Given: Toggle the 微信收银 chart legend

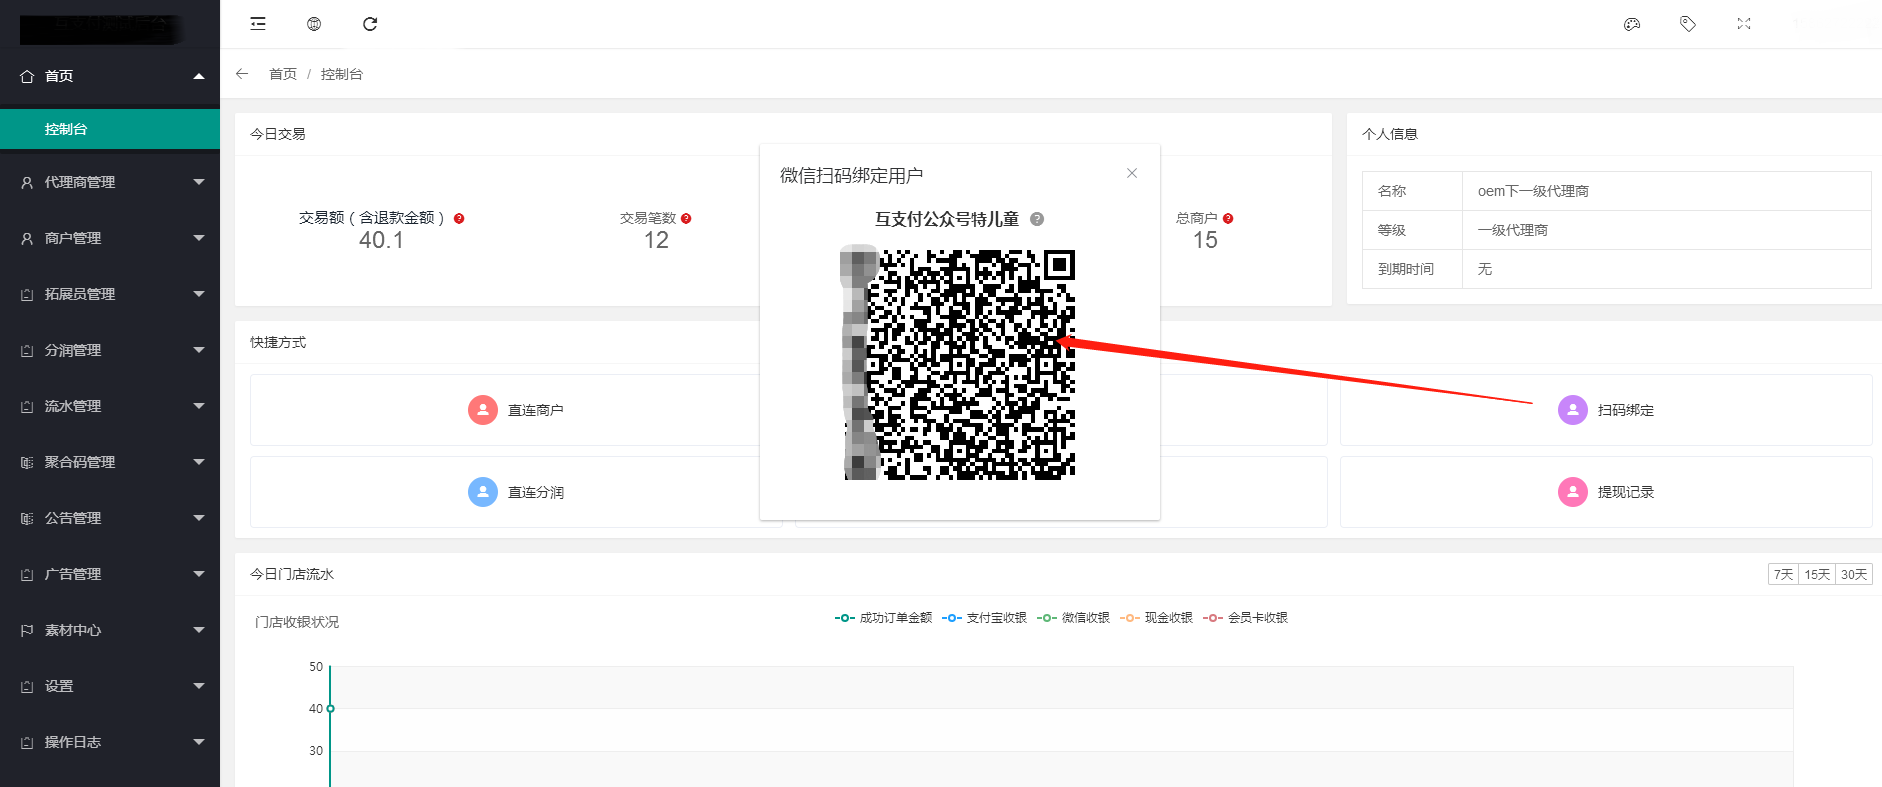Looking at the screenshot, I should [1073, 618].
